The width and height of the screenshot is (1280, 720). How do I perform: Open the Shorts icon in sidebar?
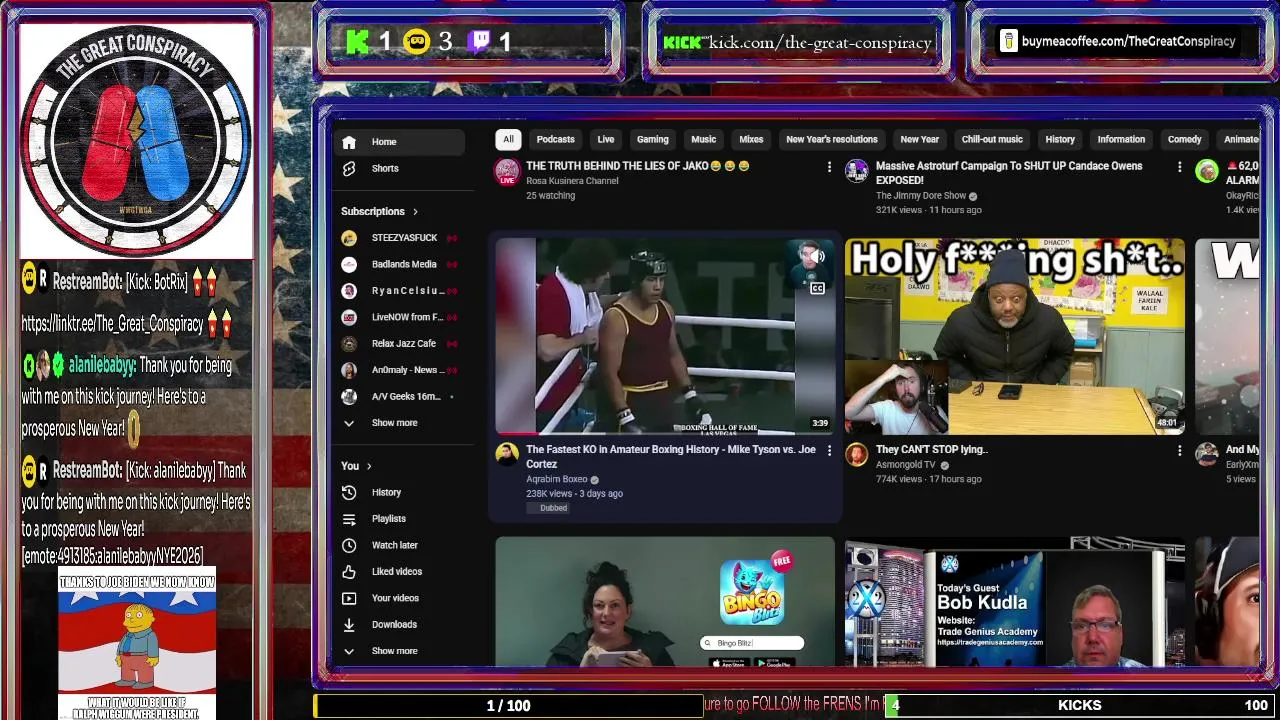(349, 169)
